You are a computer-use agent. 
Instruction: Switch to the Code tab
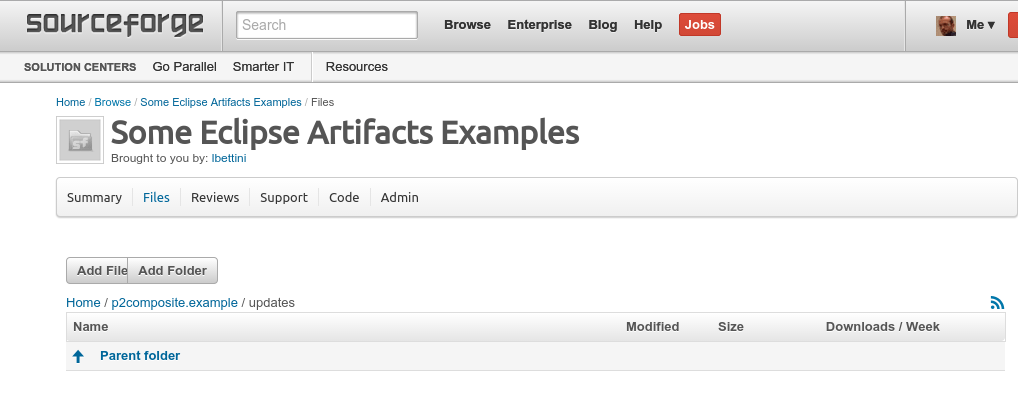point(344,198)
